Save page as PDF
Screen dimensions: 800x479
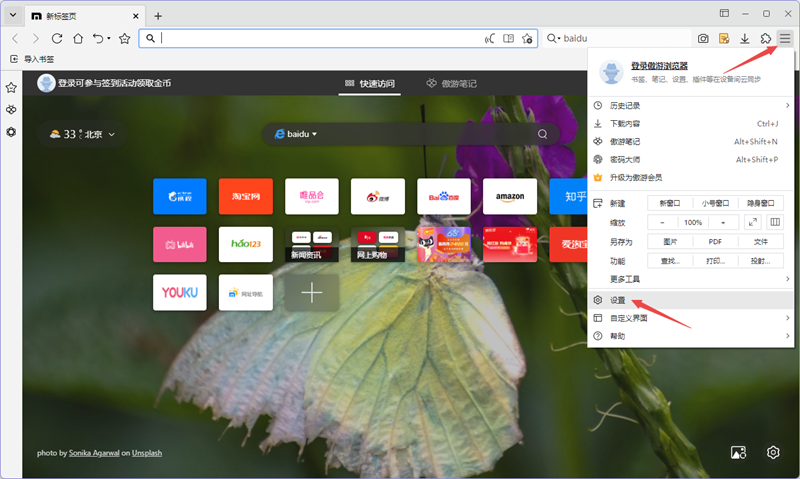pos(715,242)
